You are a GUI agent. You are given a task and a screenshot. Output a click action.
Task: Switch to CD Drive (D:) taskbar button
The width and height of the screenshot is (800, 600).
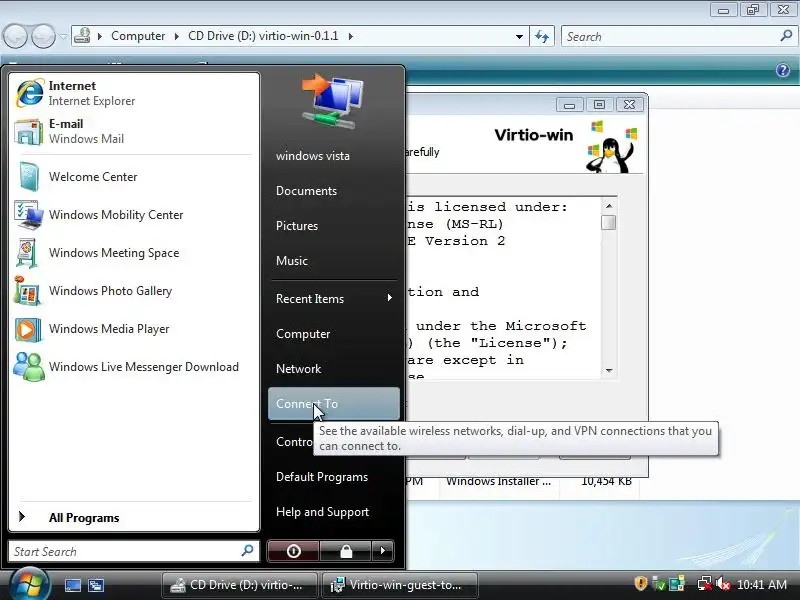239,585
